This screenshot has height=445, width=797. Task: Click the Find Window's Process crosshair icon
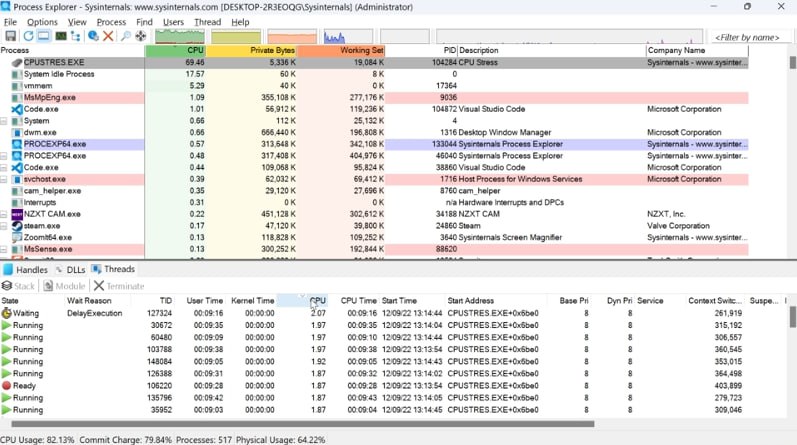(x=140, y=36)
